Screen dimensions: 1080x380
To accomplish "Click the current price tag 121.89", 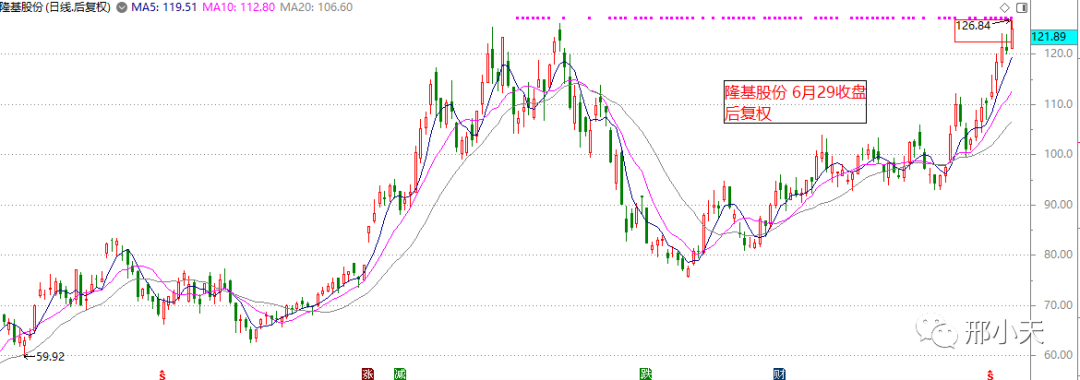I will click(1053, 37).
